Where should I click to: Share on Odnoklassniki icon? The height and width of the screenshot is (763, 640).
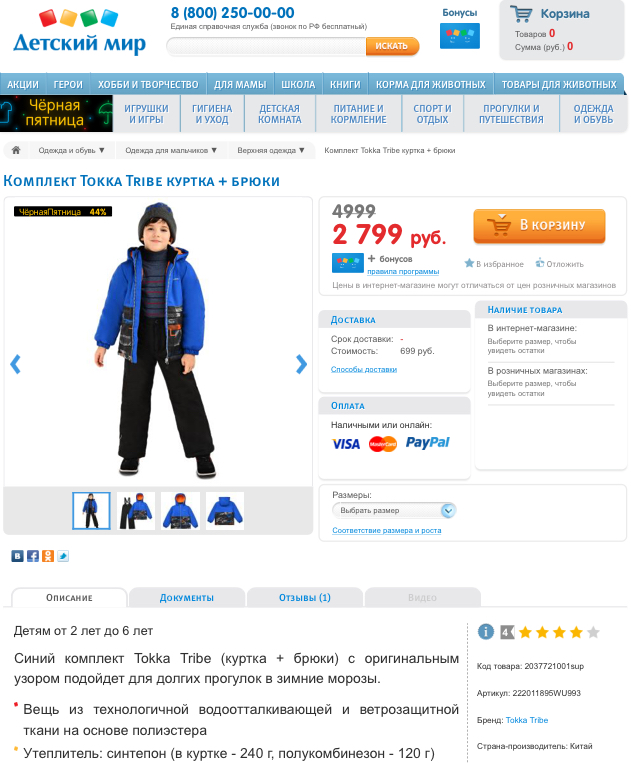[x=48, y=556]
